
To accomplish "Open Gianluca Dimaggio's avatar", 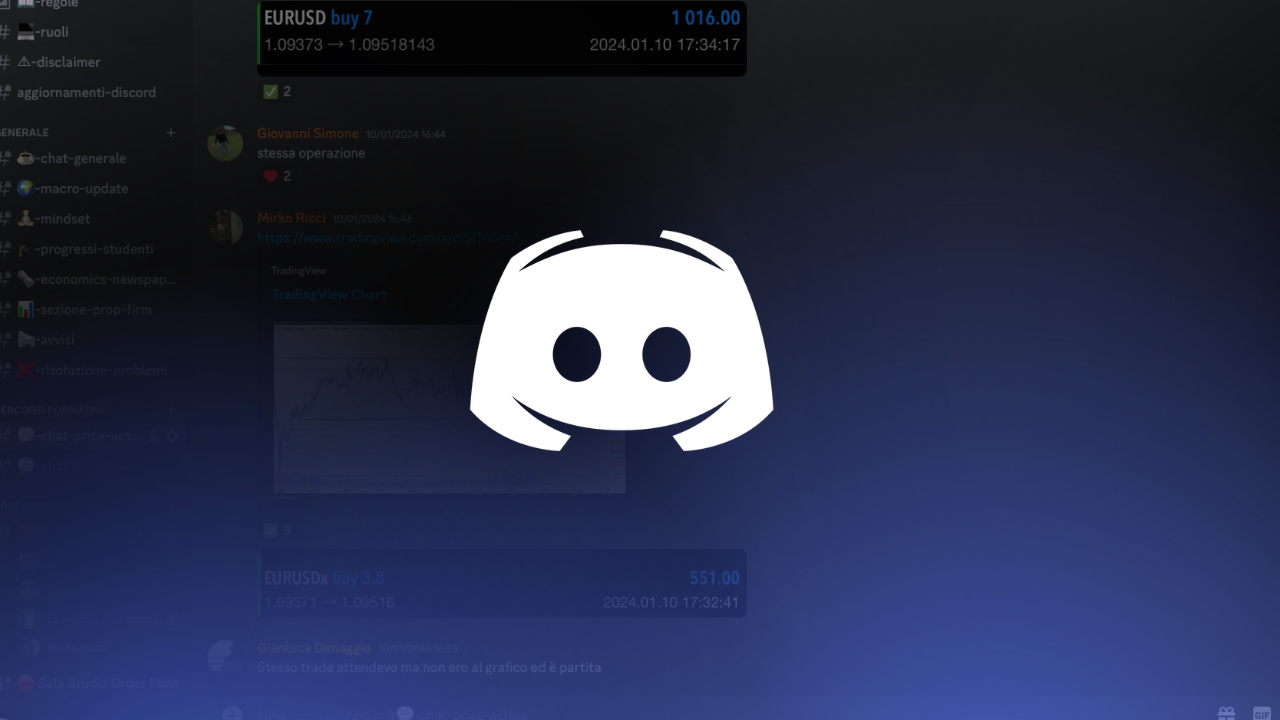I will click(x=225, y=658).
